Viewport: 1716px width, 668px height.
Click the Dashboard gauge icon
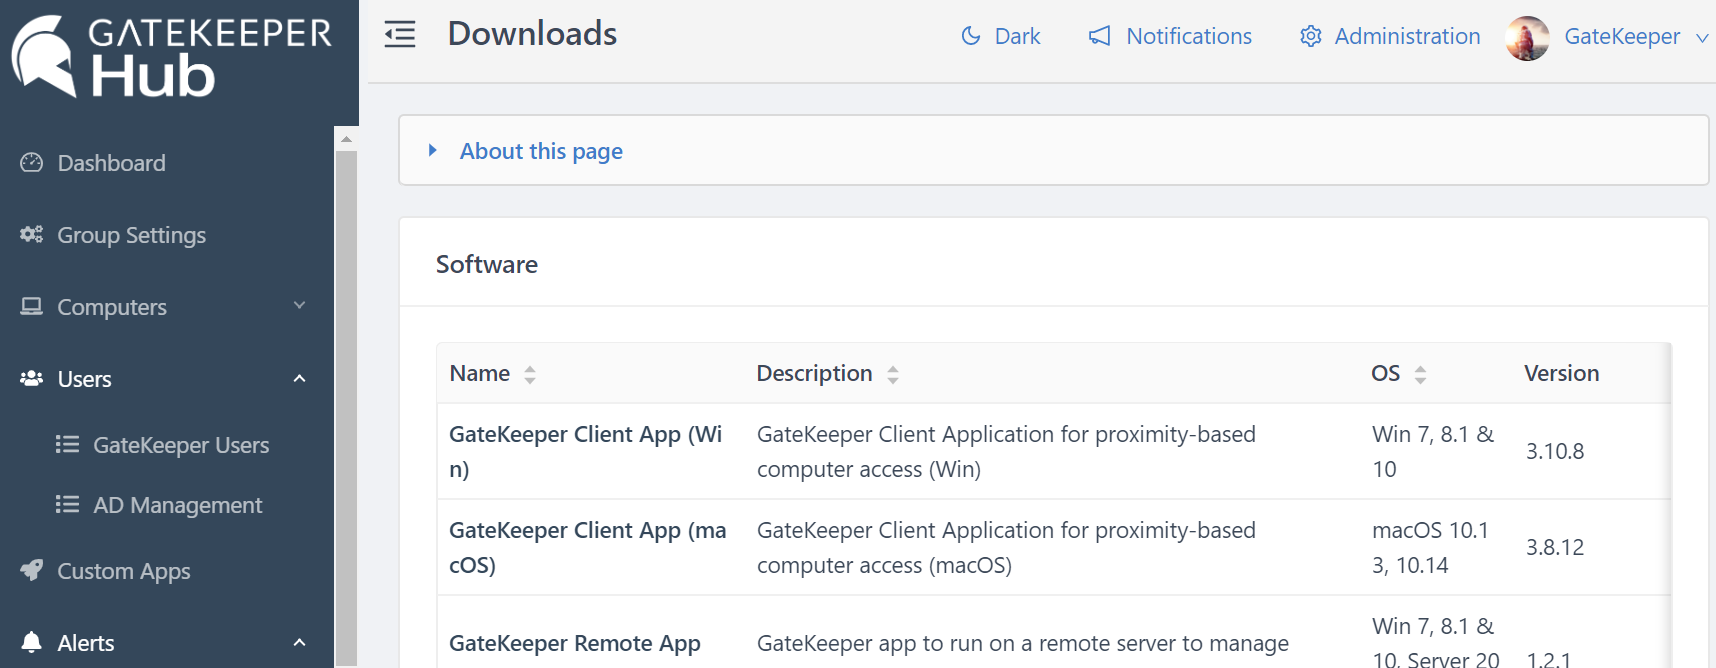tap(32, 163)
